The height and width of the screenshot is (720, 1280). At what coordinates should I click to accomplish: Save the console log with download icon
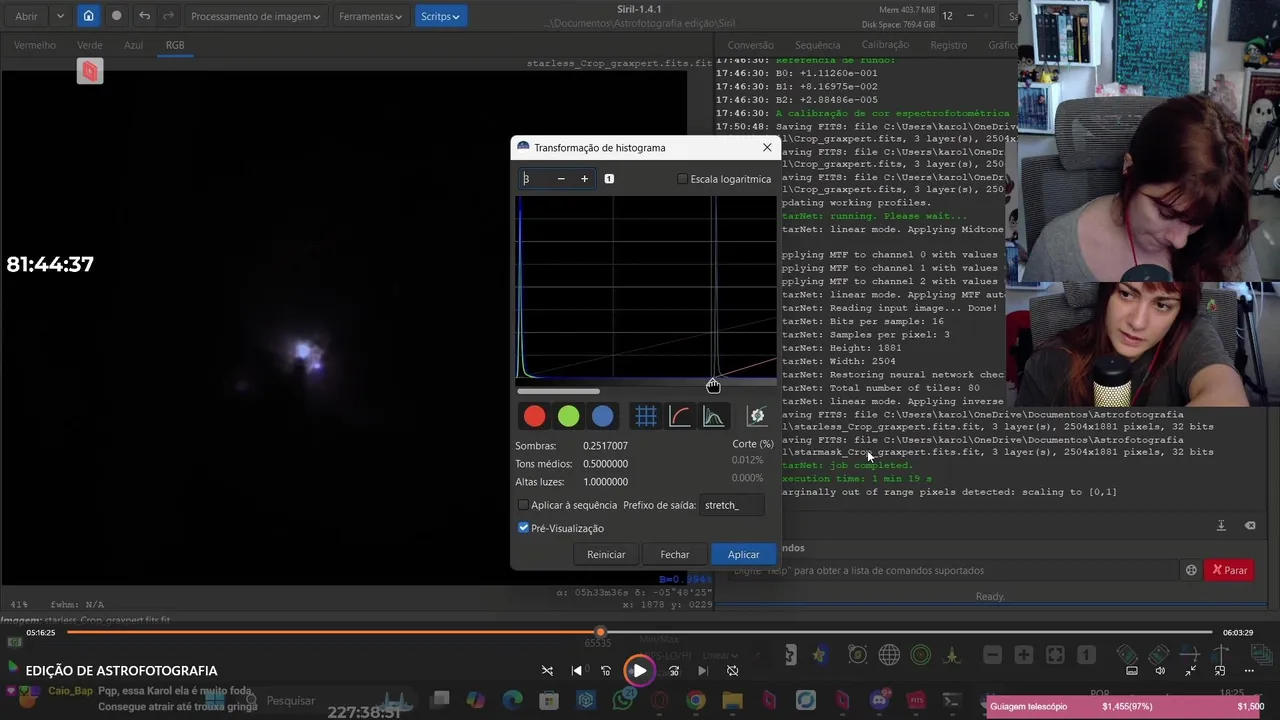coord(1221,526)
